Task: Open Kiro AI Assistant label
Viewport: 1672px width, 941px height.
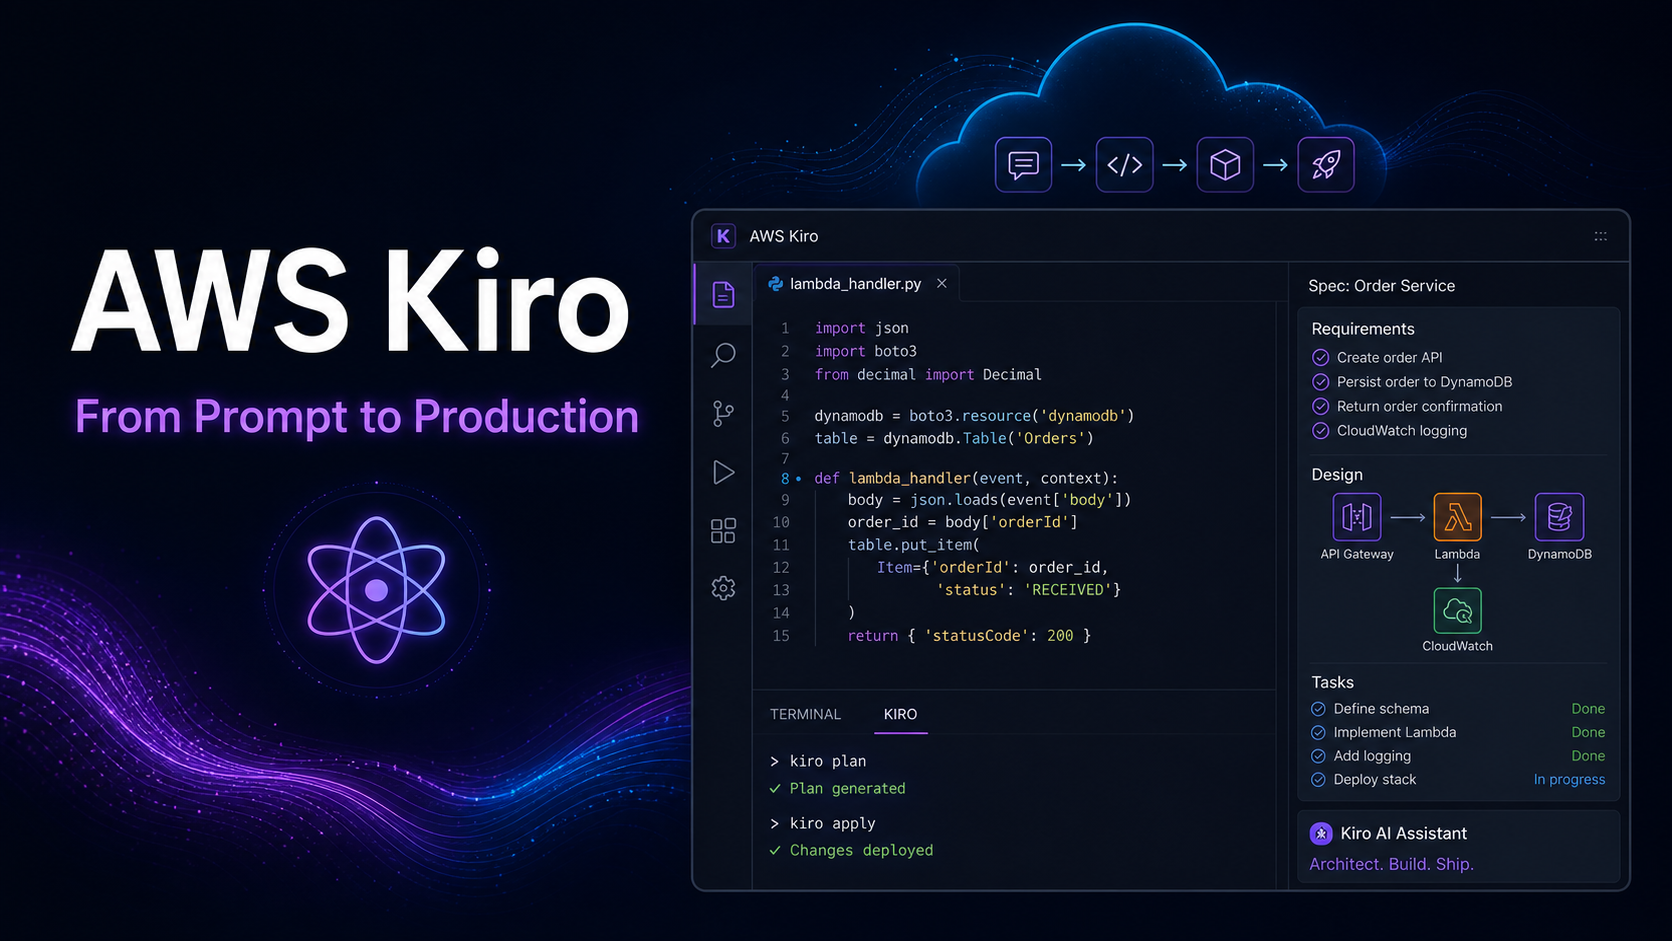Action: tap(1403, 834)
